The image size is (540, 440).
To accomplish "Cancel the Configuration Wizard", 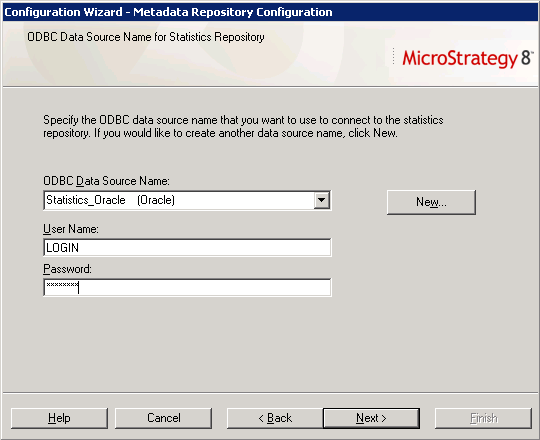I will (x=164, y=418).
